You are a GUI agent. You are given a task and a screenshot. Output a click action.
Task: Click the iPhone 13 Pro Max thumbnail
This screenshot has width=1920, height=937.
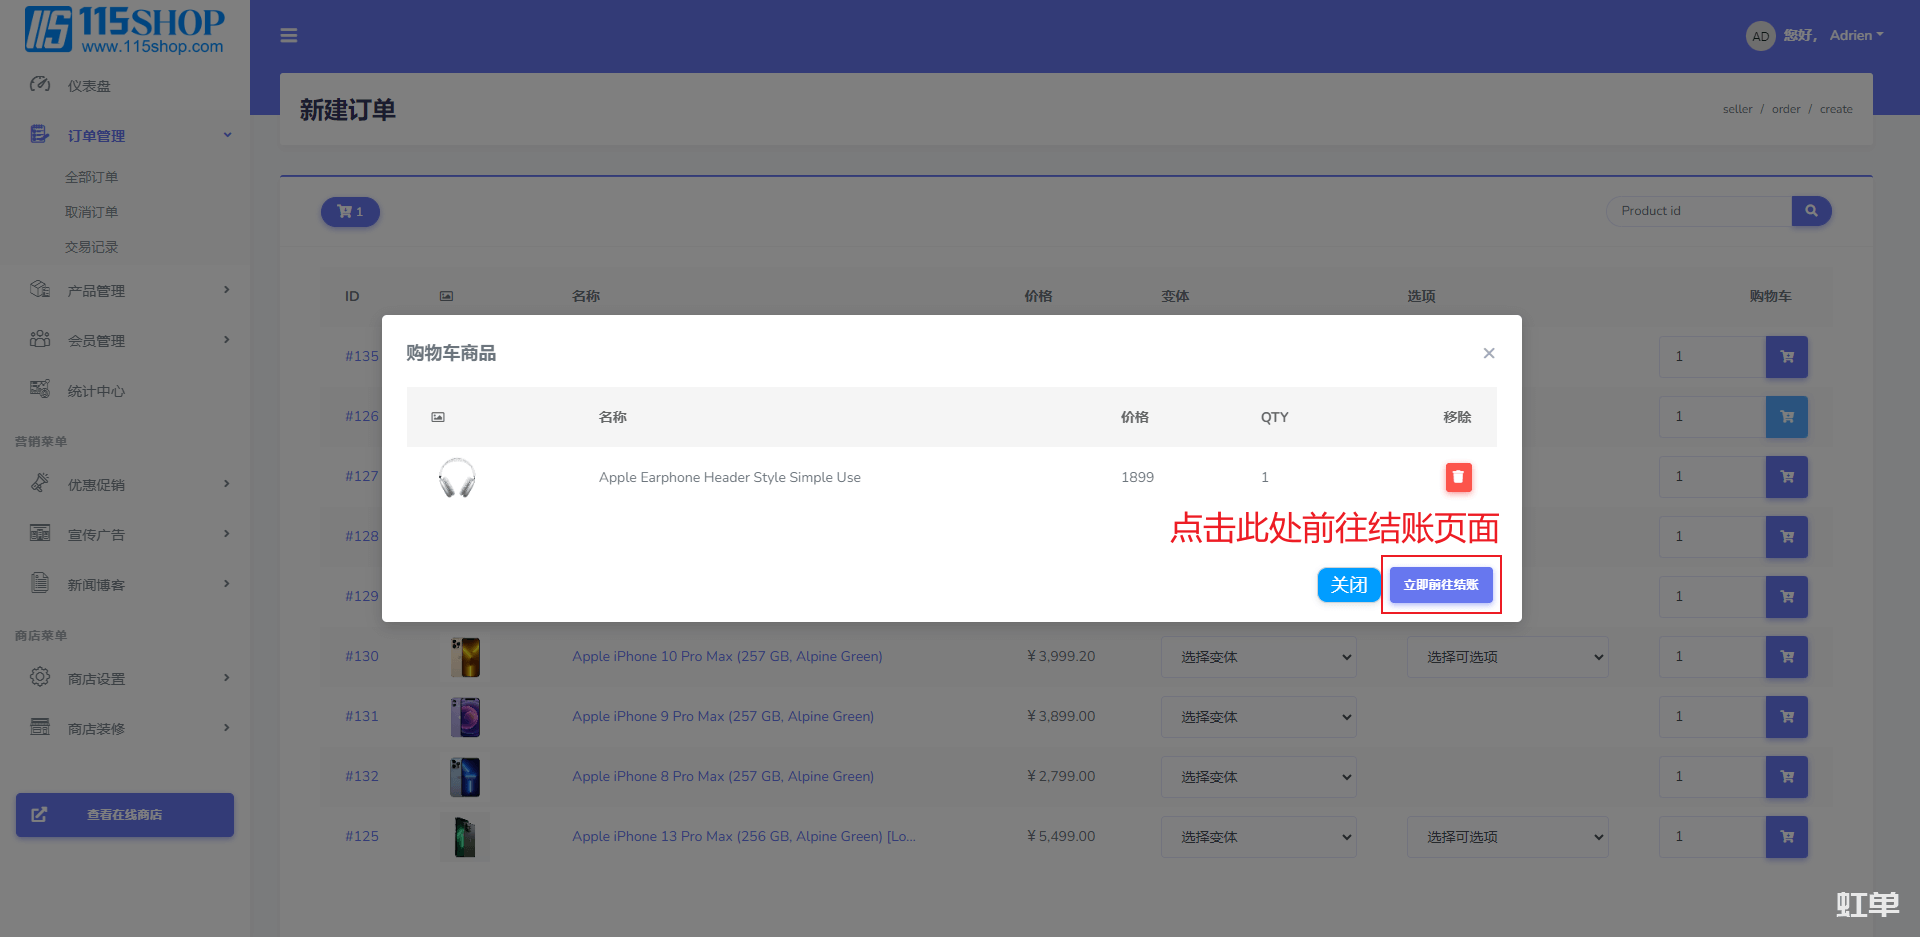click(465, 837)
